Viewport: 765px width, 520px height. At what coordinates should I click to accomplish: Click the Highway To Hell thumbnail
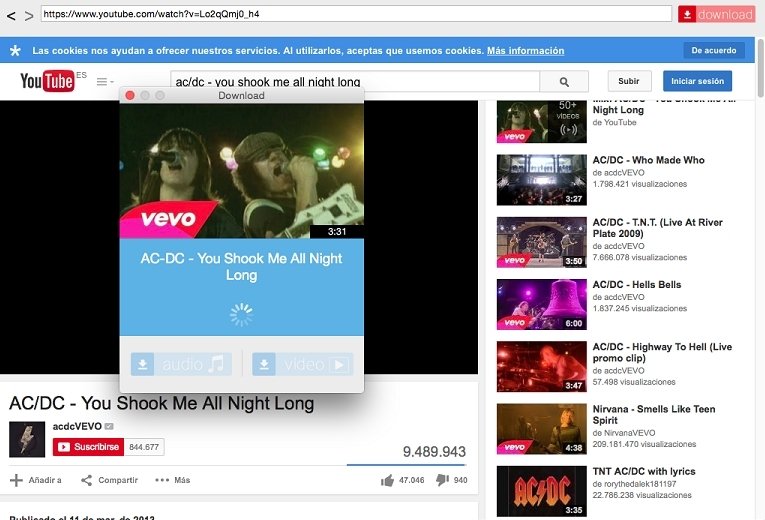pos(542,366)
